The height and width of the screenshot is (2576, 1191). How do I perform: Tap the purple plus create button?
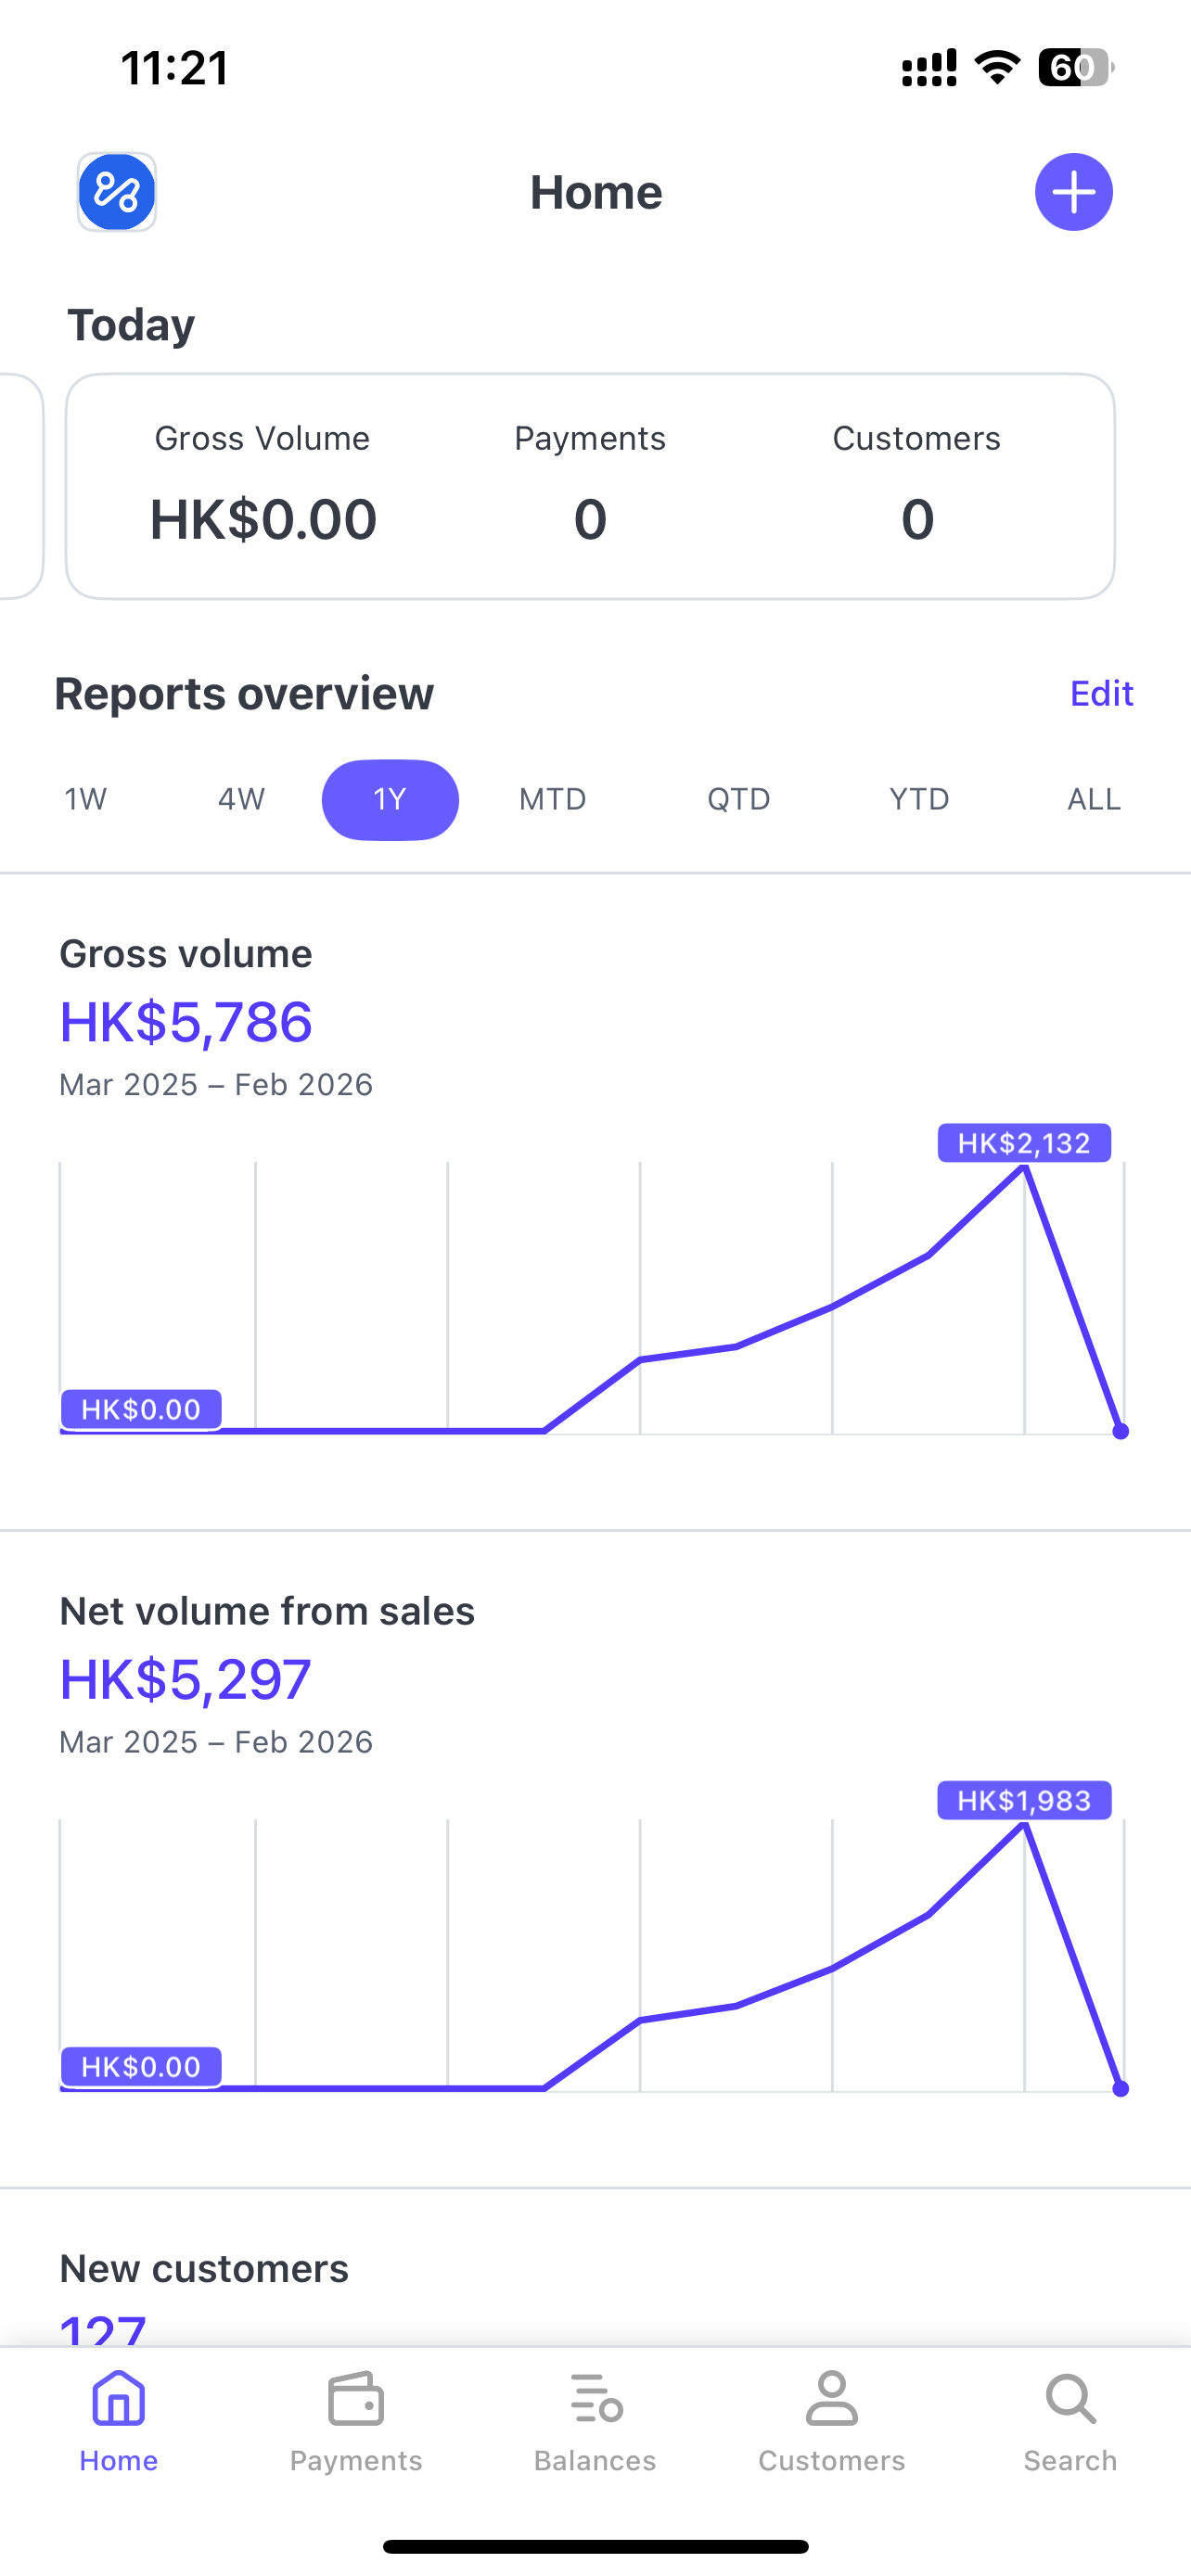[x=1073, y=192]
